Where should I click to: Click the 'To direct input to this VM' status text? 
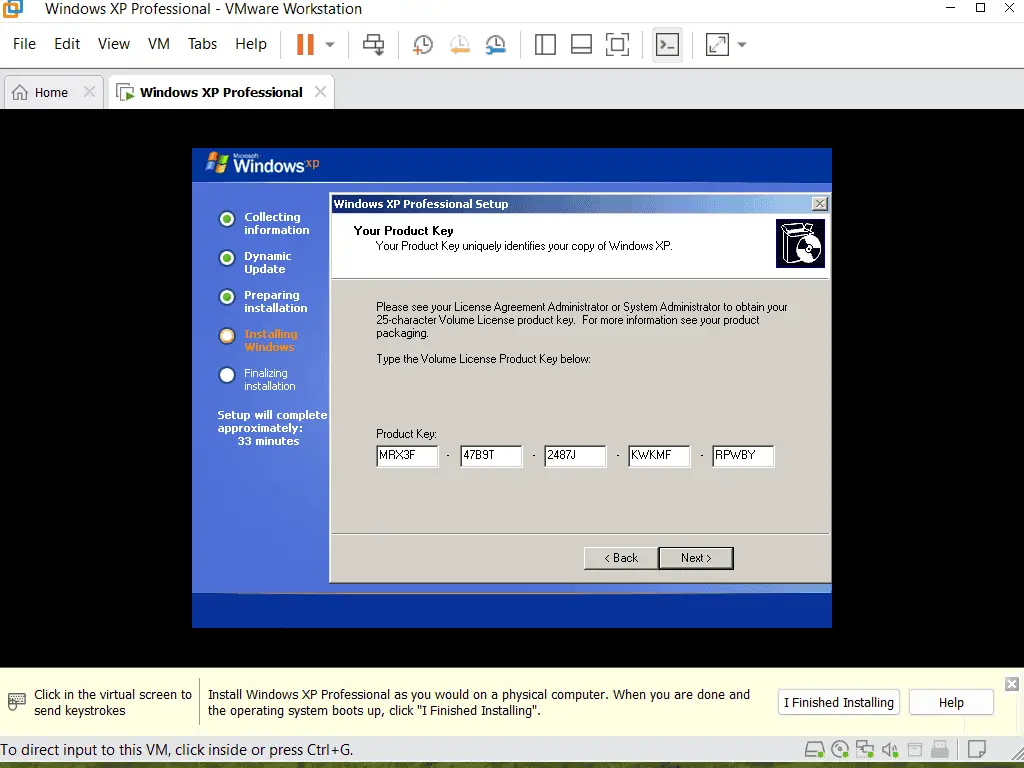coord(177,750)
